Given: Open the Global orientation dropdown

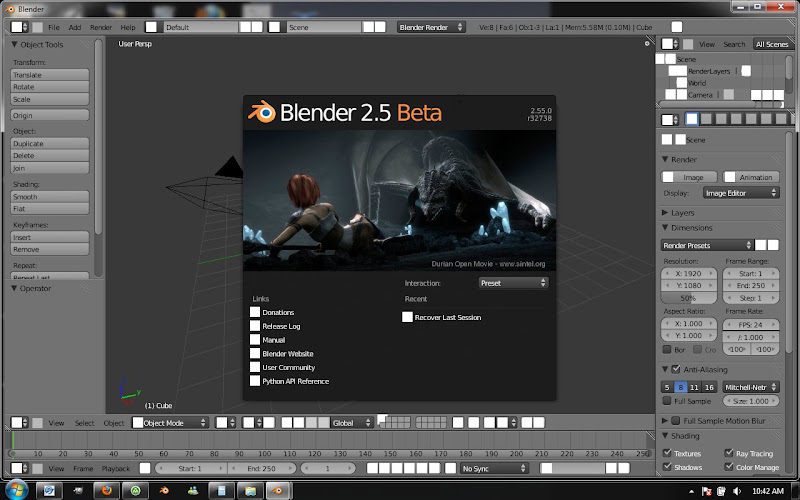Looking at the screenshot, I should pyautogui.click(x=352, y=422).
